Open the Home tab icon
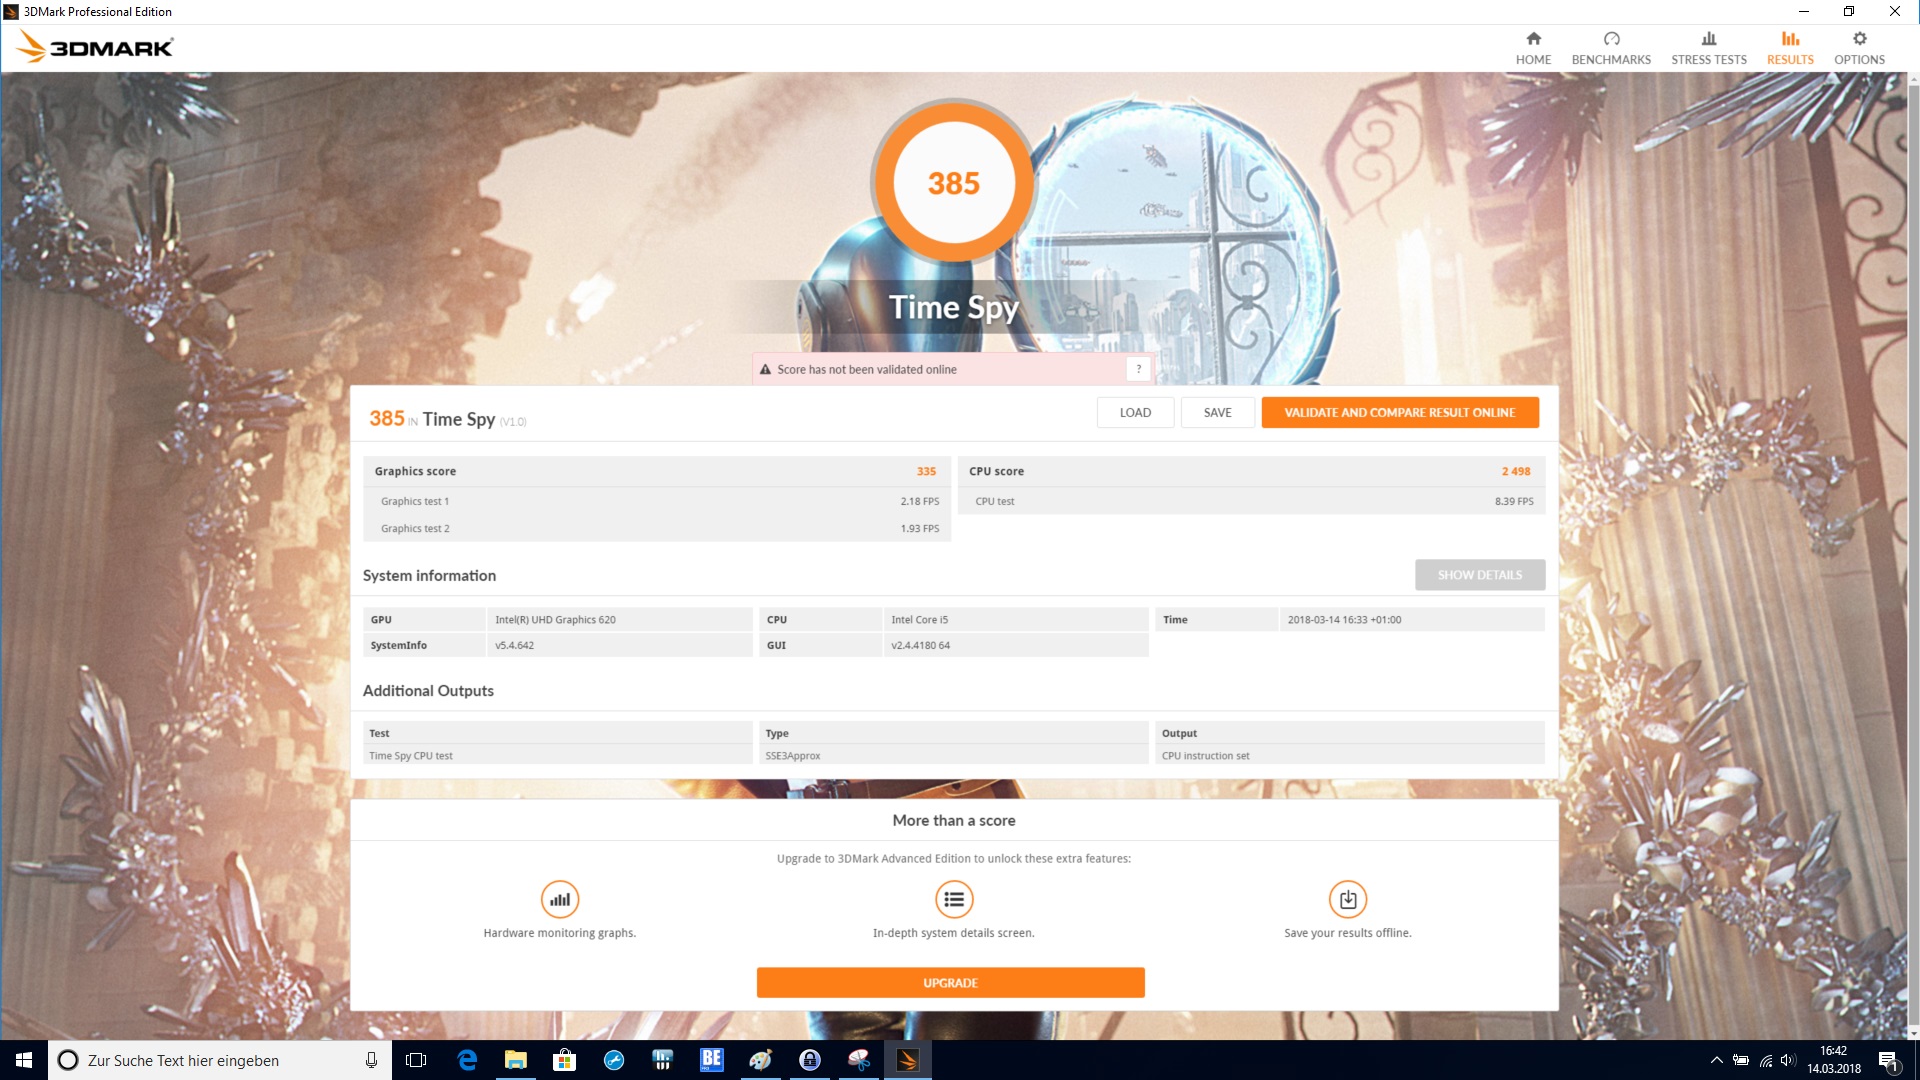Viewport: 1920px width, 1080px height. pyautogui.click(x=1533, y=39)
